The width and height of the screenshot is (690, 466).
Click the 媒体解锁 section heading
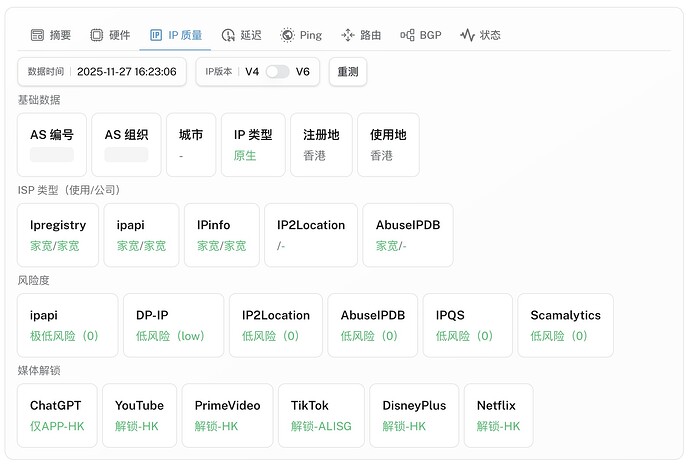coord(39,371)
